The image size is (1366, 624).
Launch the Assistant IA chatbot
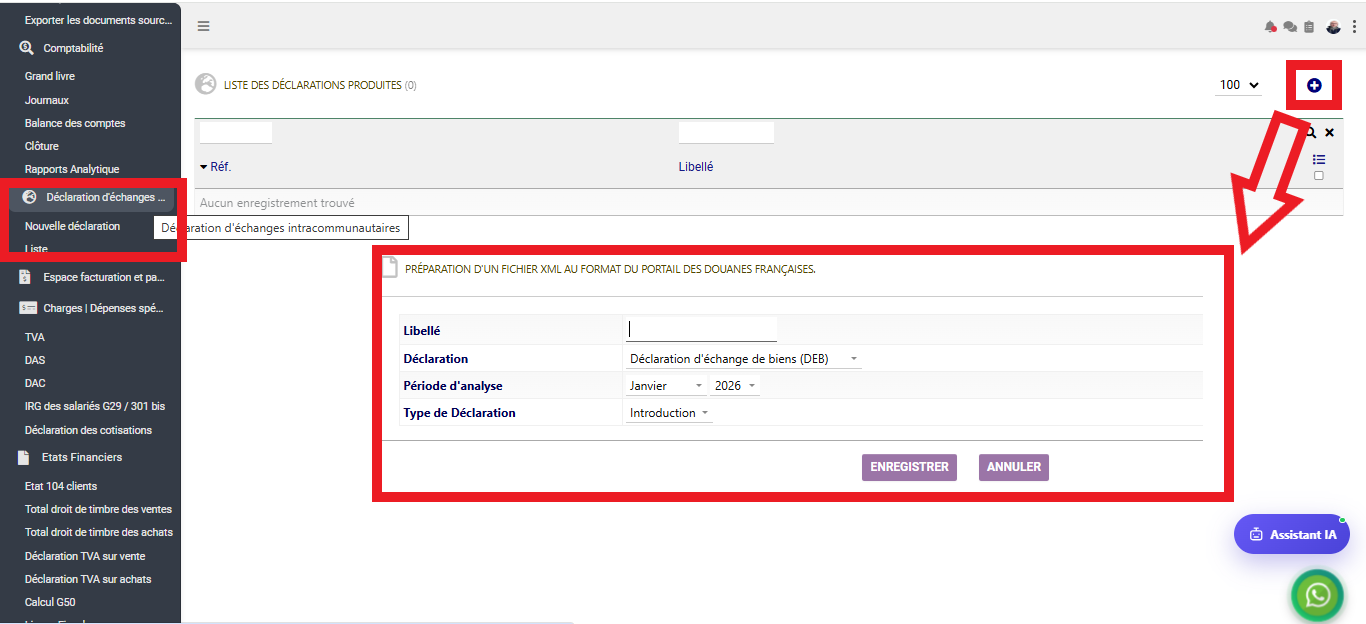(1292, 534)
